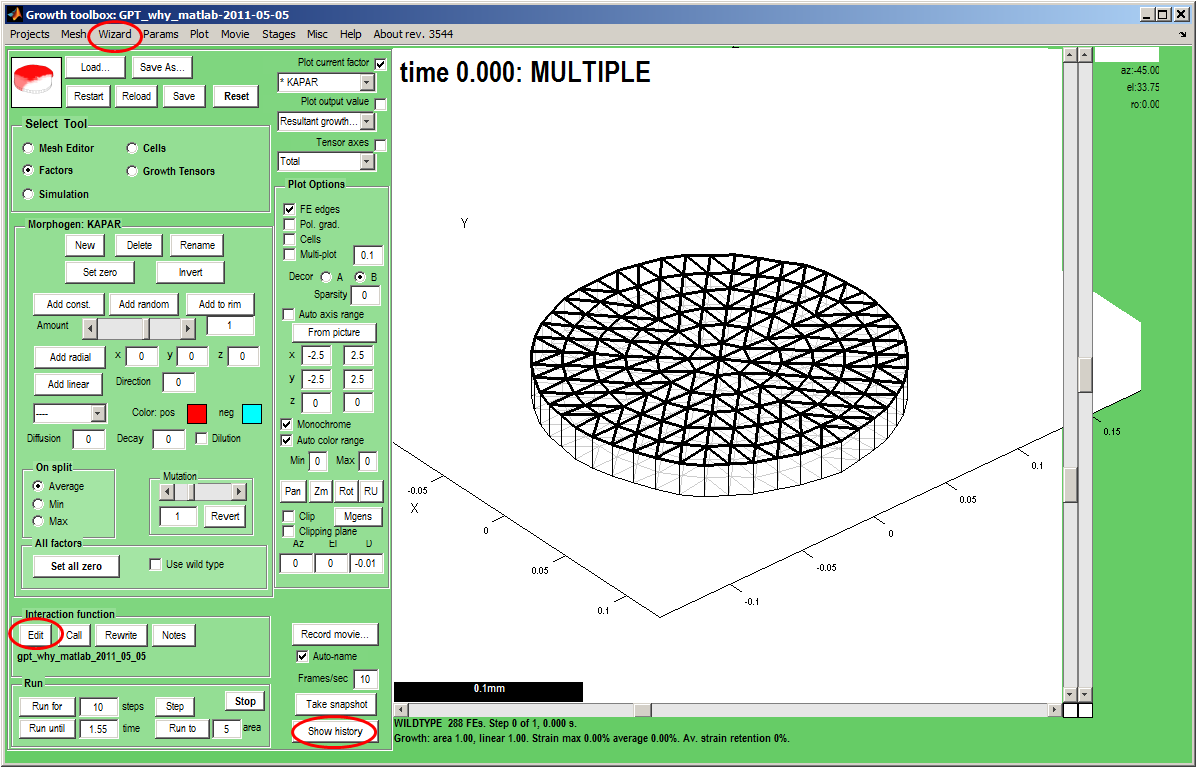
Task: Enable the Use wild type checkbox
Action: pyautogui.click(x=155, y=564)
